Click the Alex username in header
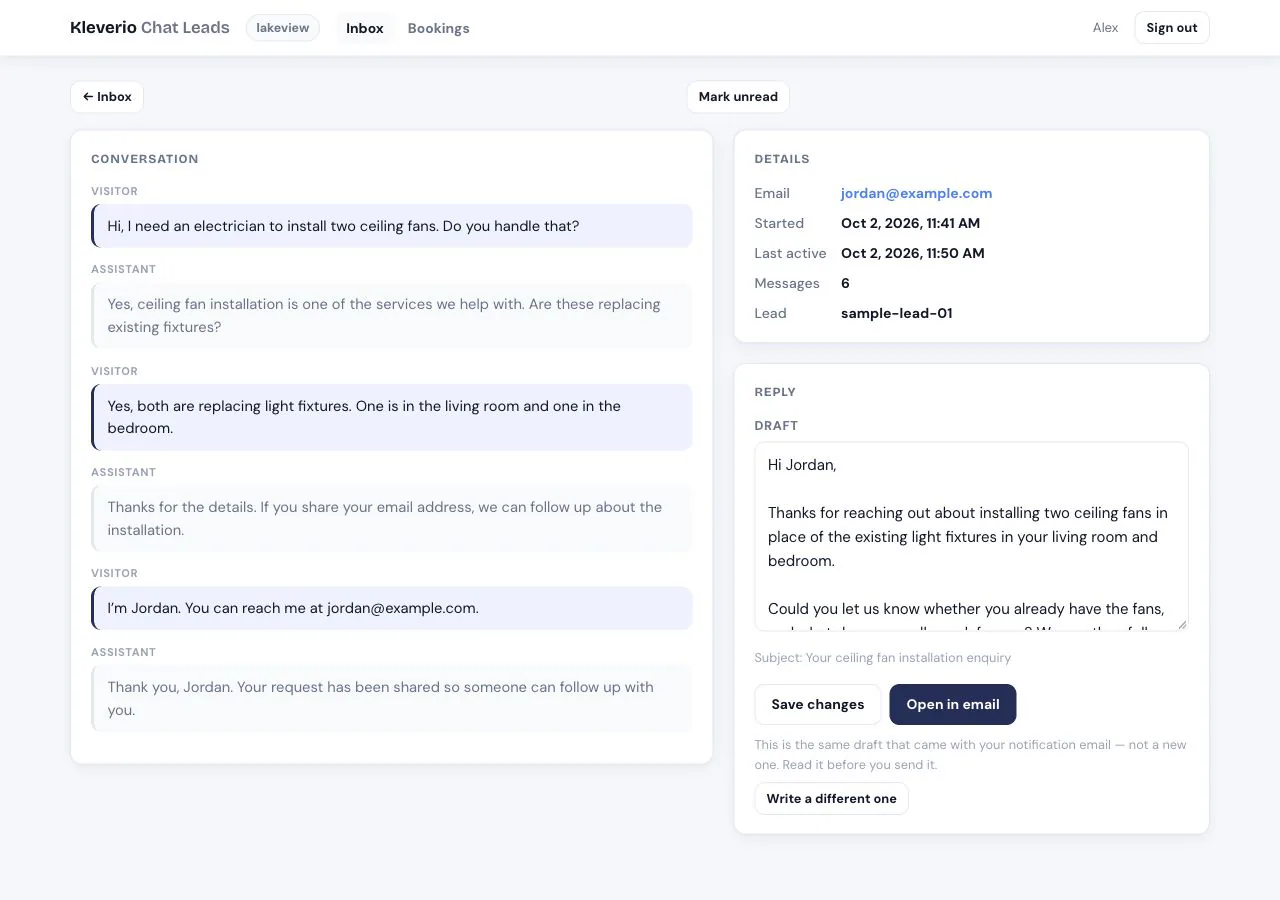 [x=1105, y=28]
